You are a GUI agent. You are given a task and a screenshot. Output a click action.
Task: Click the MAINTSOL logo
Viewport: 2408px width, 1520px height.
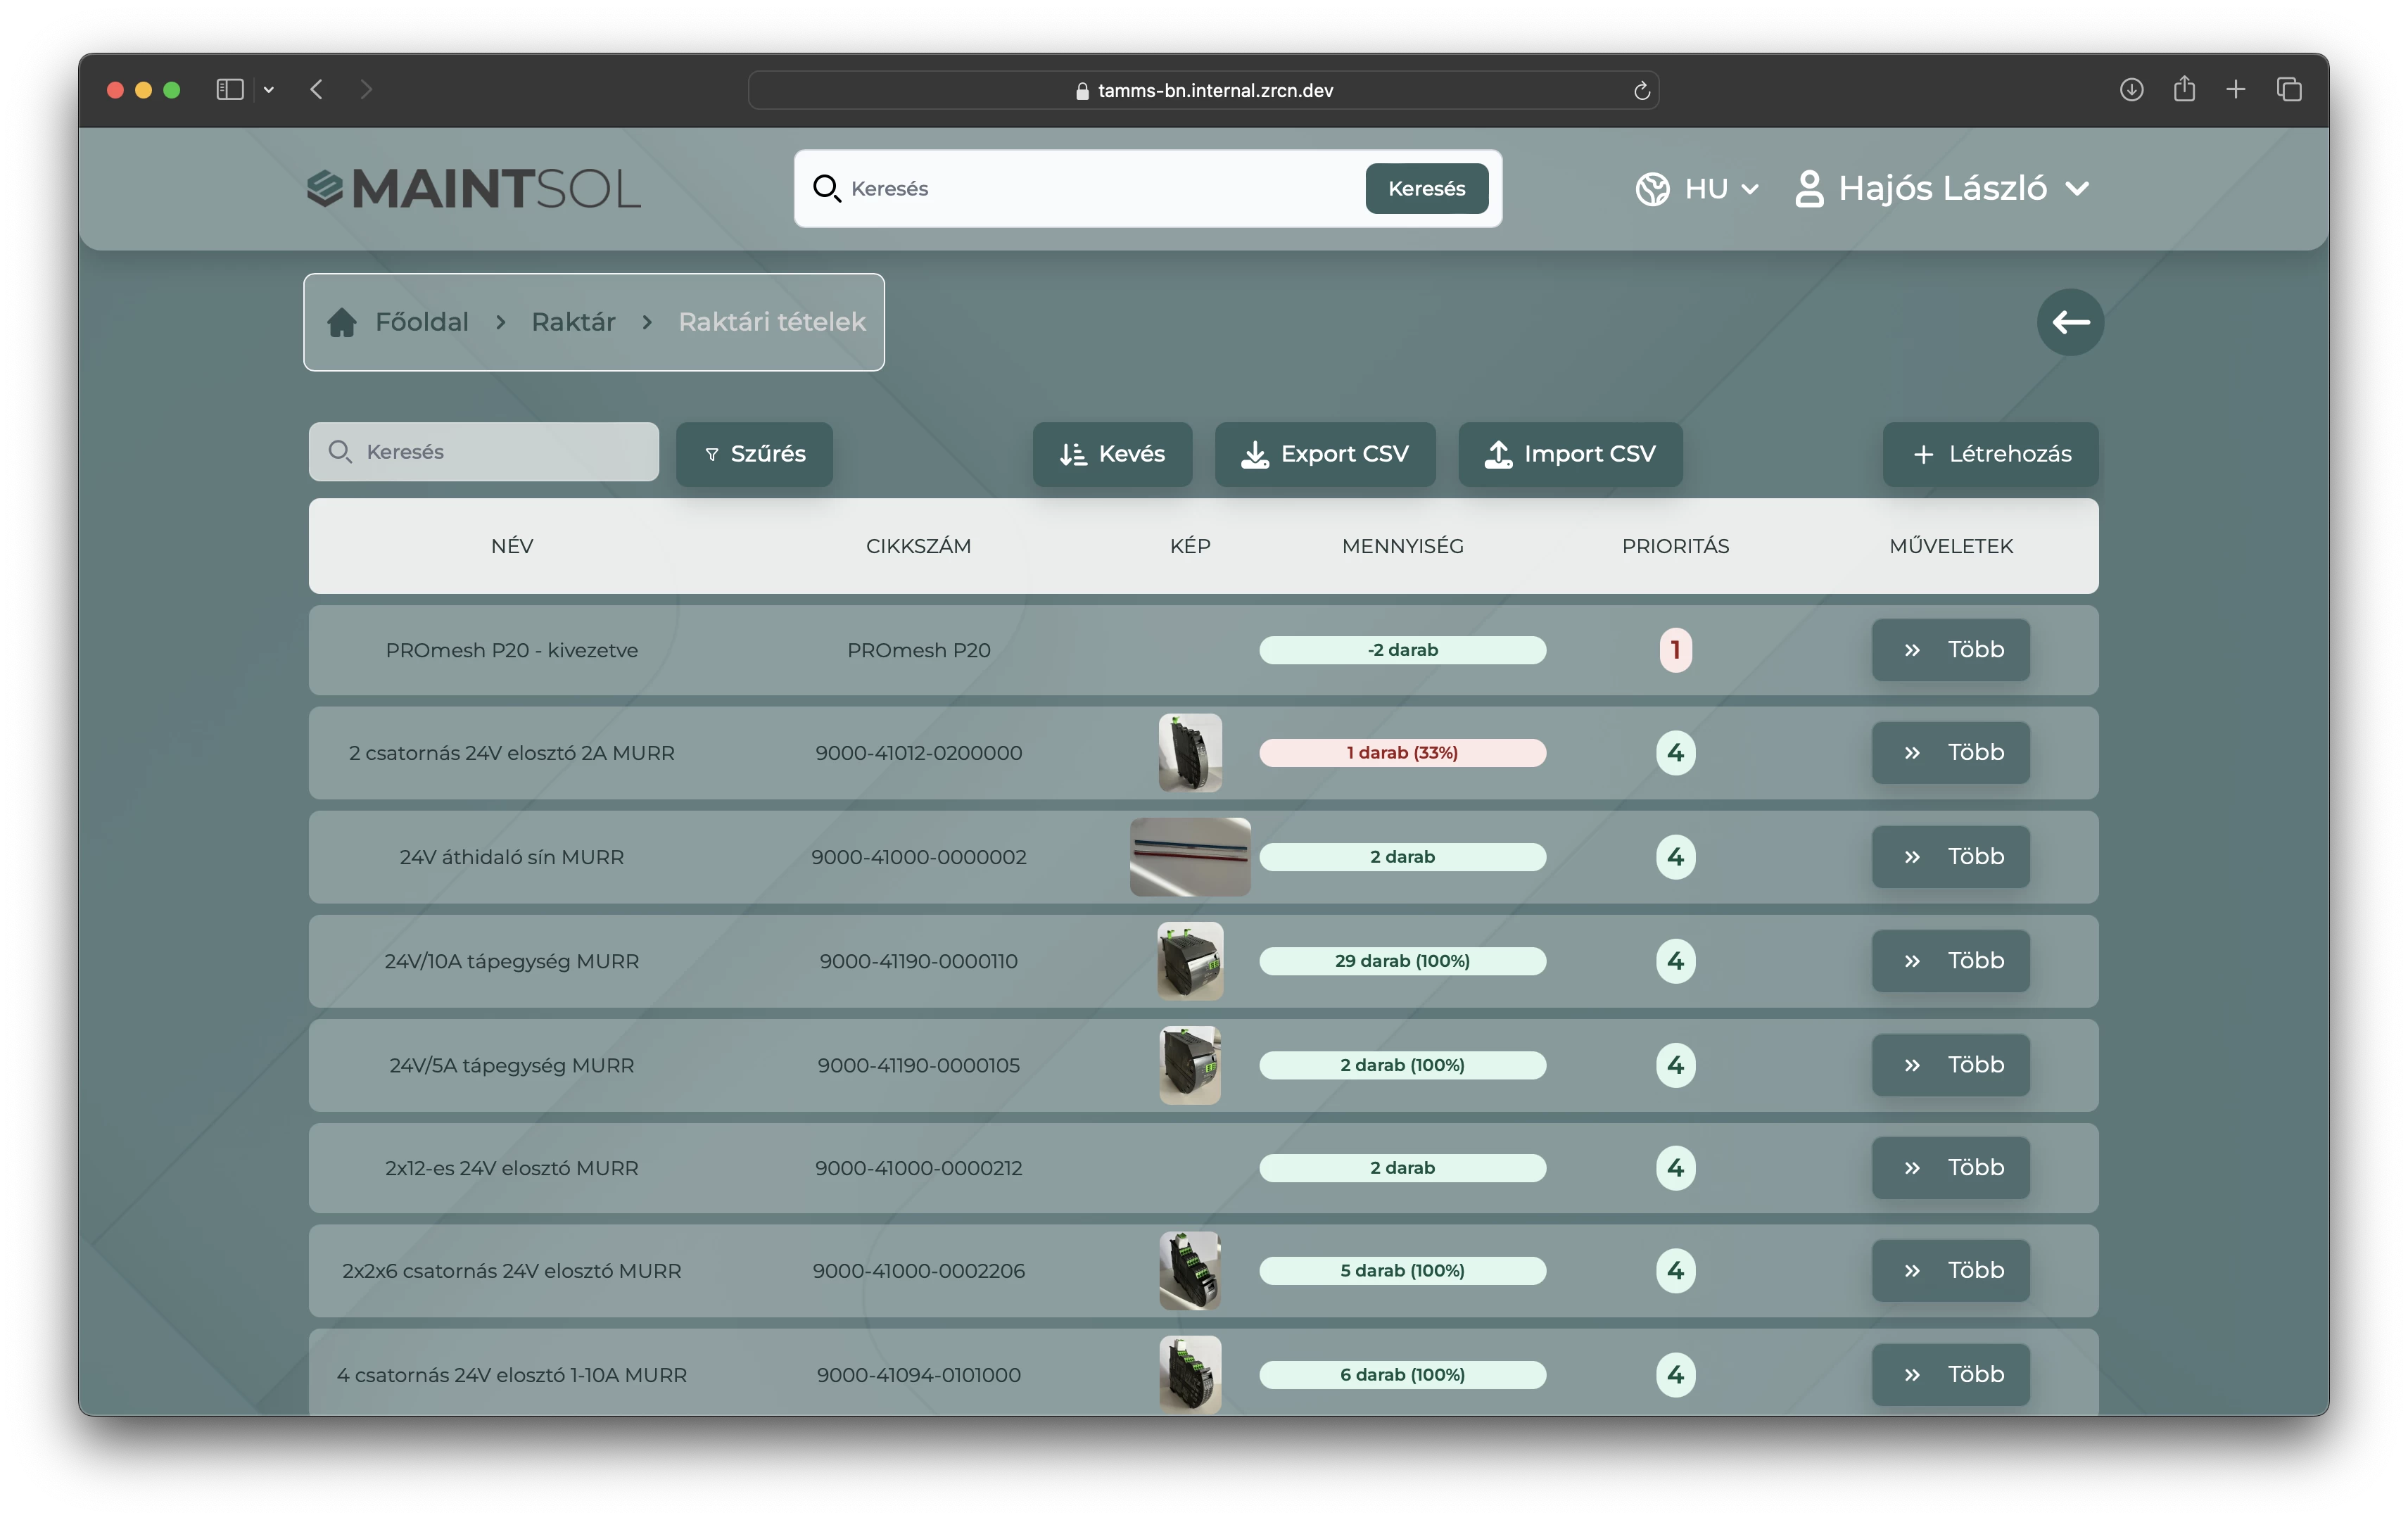[x=473, y=188]
